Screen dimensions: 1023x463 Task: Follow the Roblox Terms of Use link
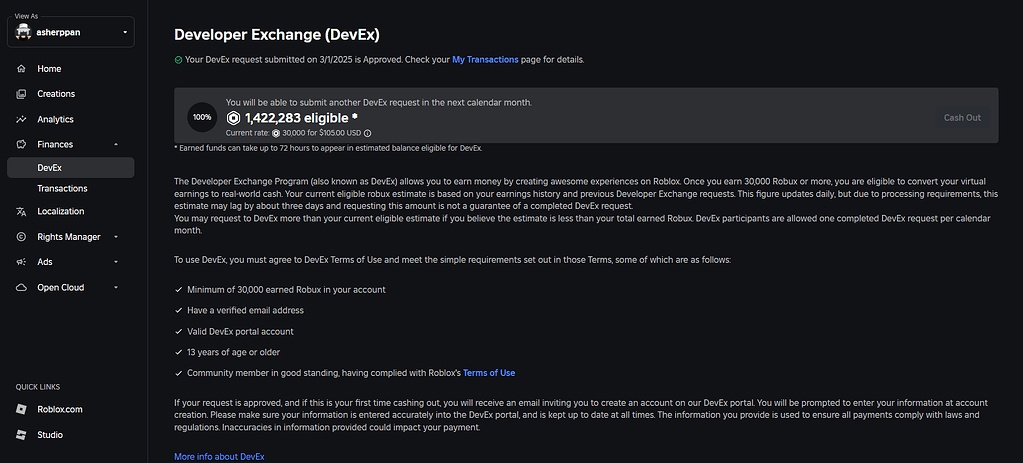[489, 373]
